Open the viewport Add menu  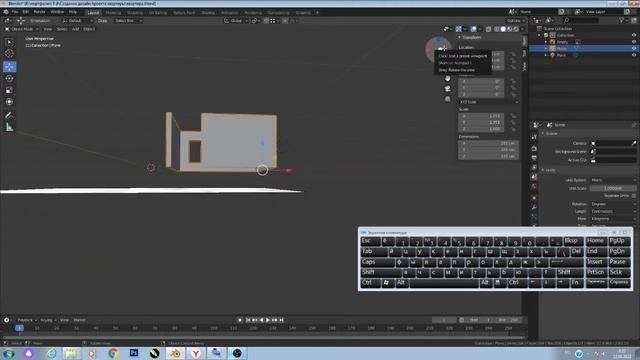pyautogui.click(x=76, y=29)
